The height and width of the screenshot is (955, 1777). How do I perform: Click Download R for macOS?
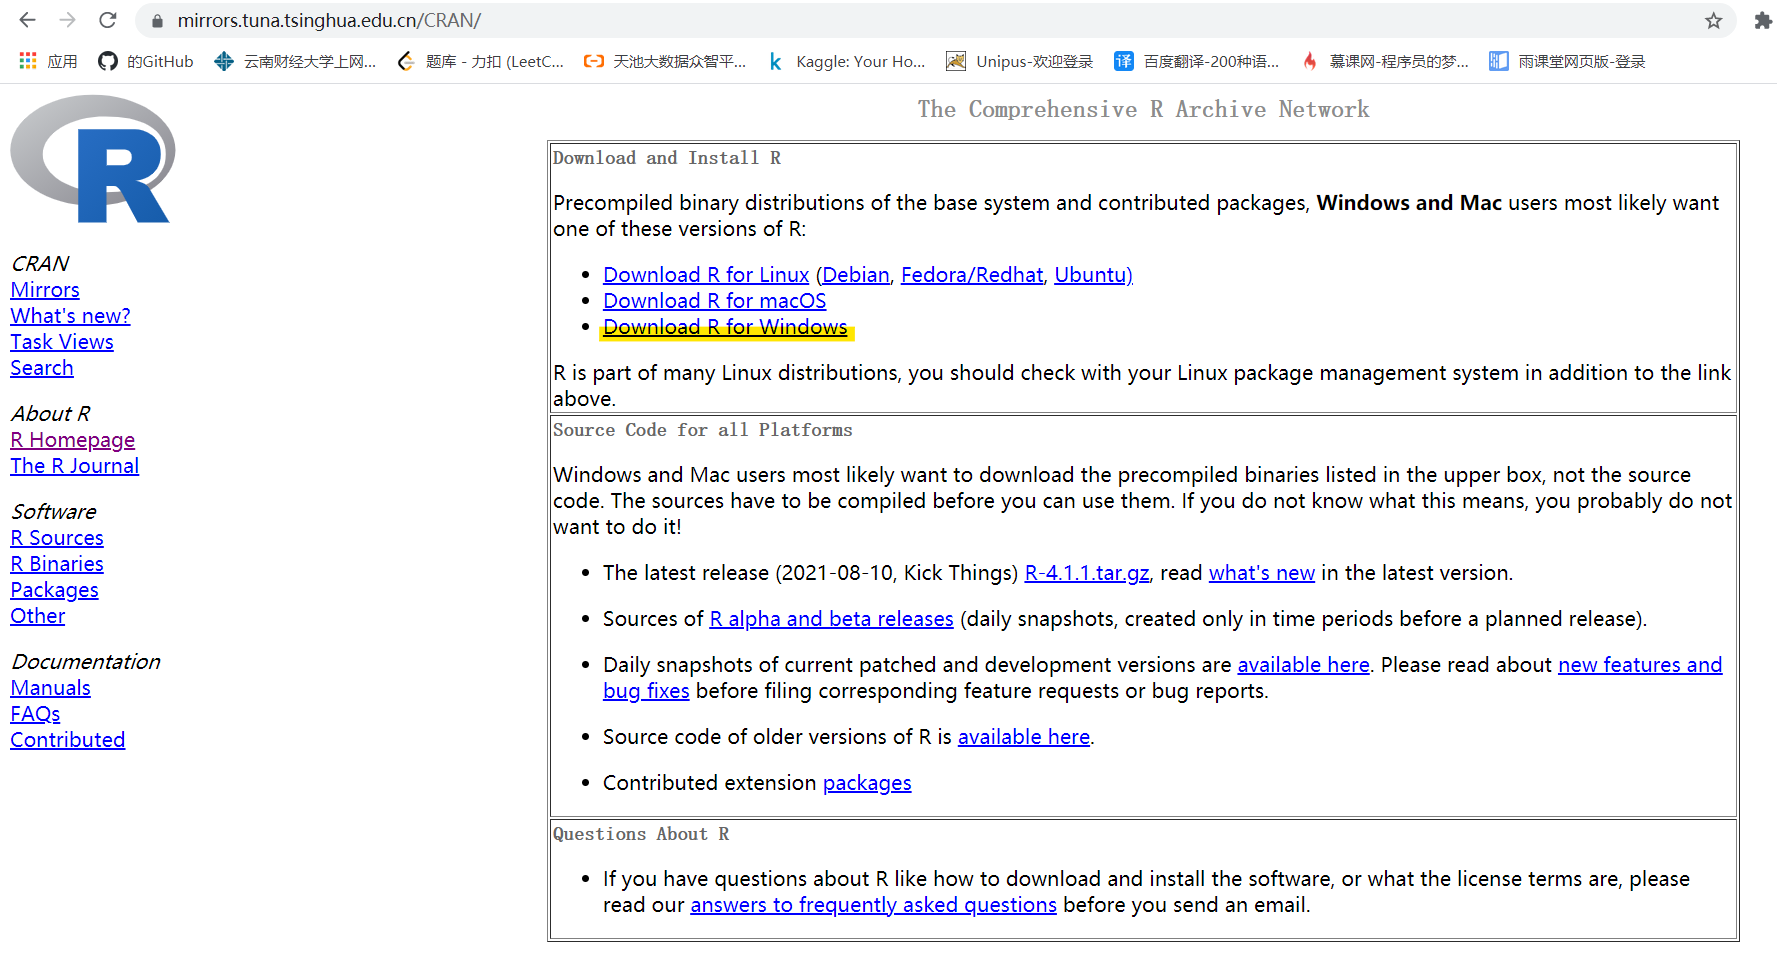pyautogui.click(x=715, y=301)
